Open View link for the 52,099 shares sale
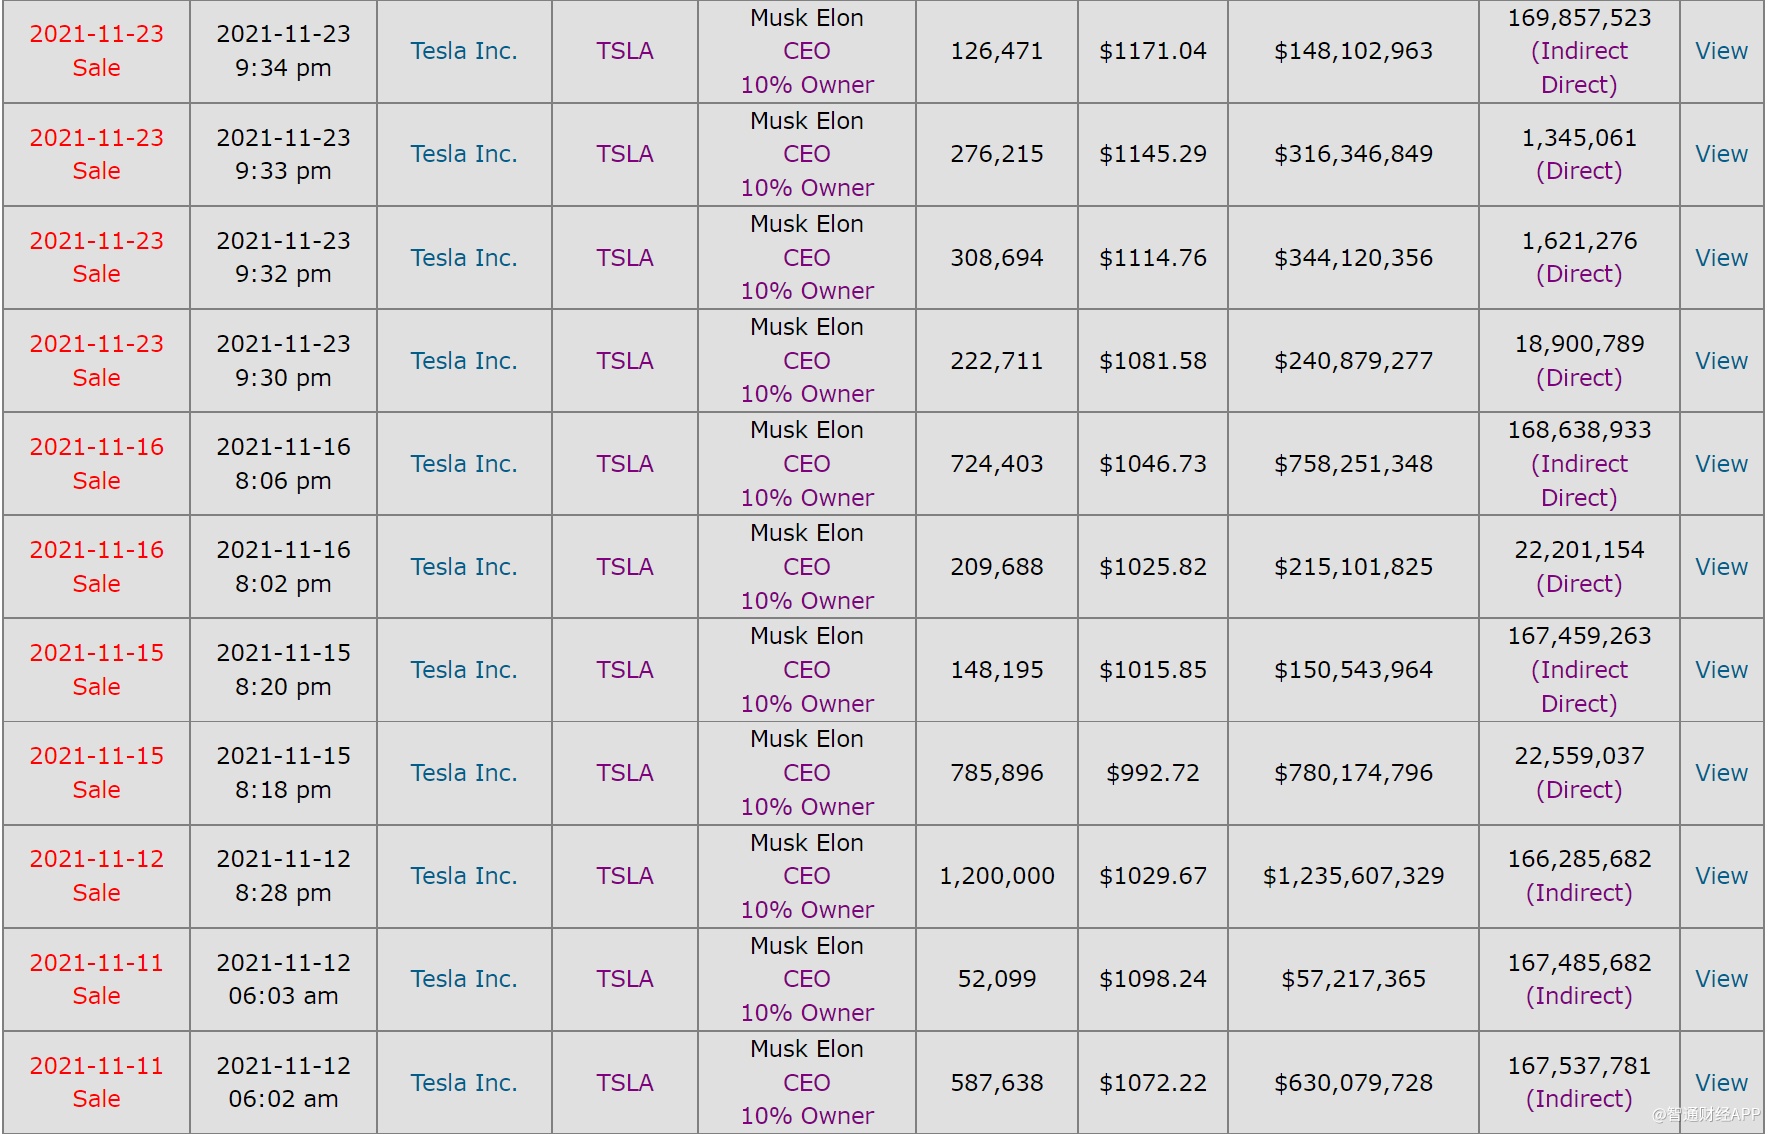The width and height of the screenshot is (1771, 1134). pyautogui.click(x=1721, y=979)
